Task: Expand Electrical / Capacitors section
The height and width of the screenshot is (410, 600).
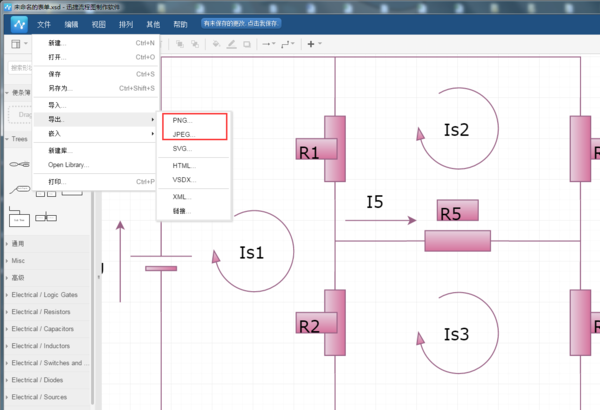Action: pos(48,329)
